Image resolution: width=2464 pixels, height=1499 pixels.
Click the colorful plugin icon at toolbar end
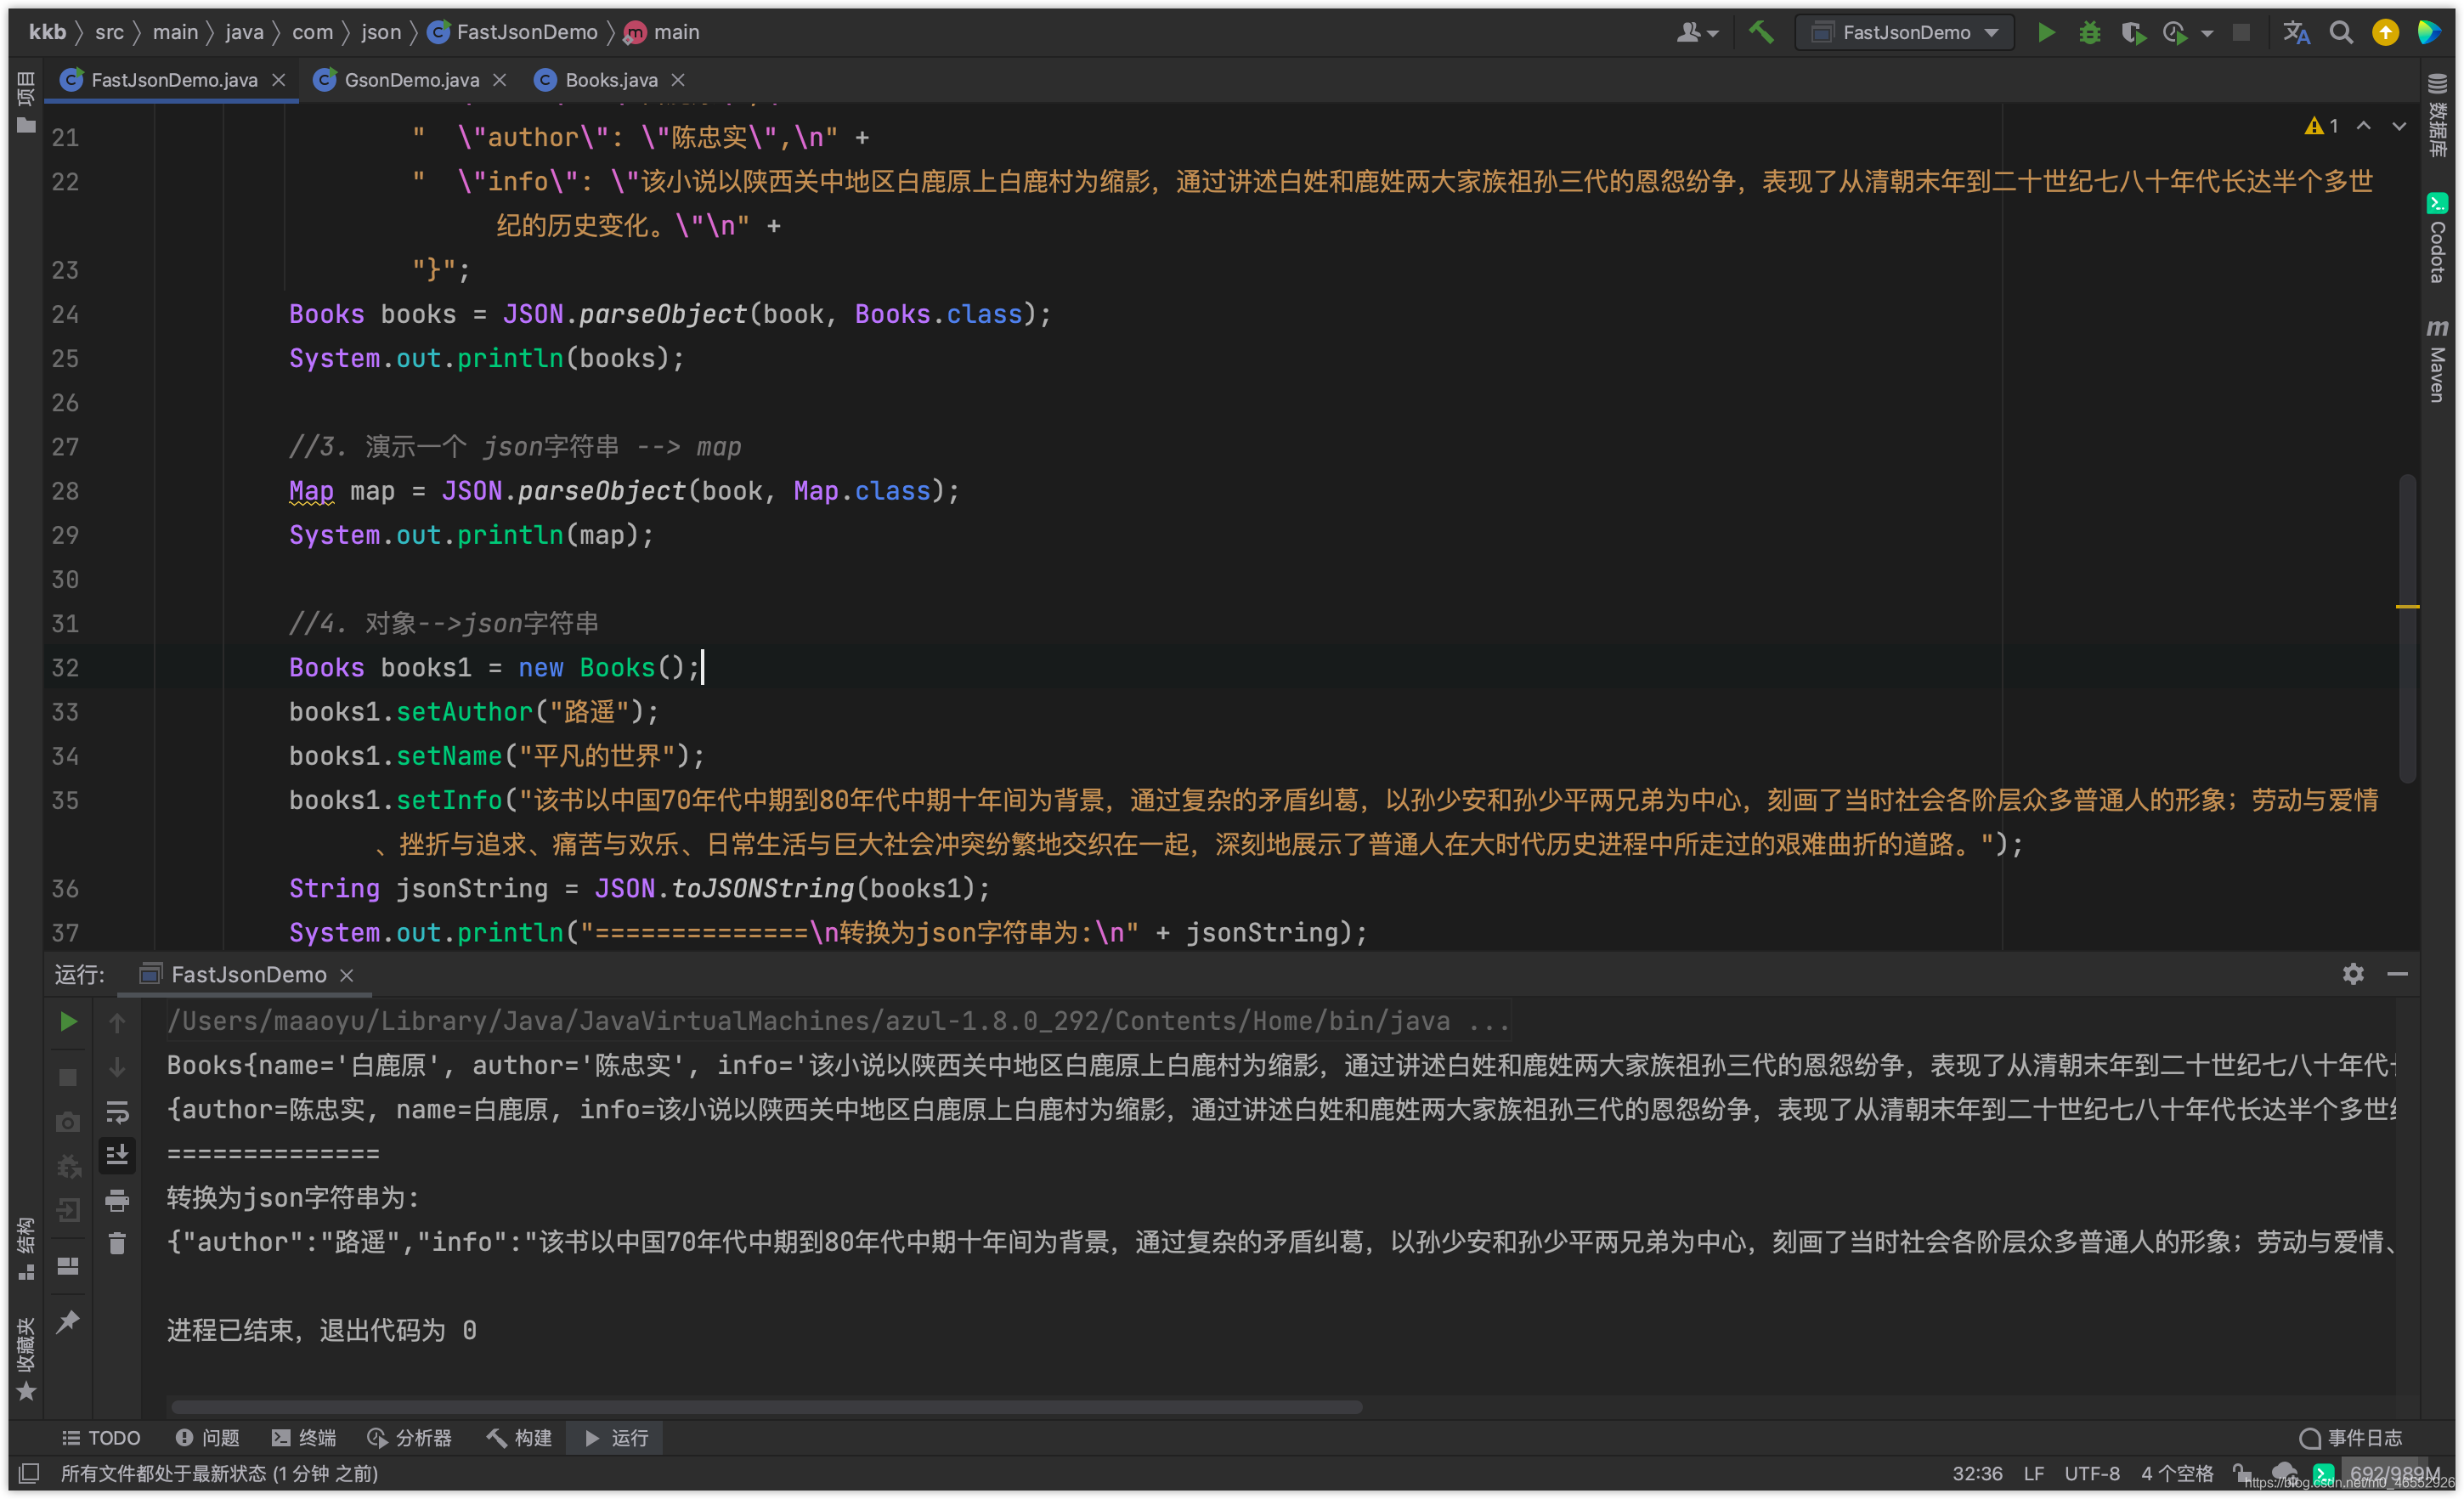click(2429, 33)
